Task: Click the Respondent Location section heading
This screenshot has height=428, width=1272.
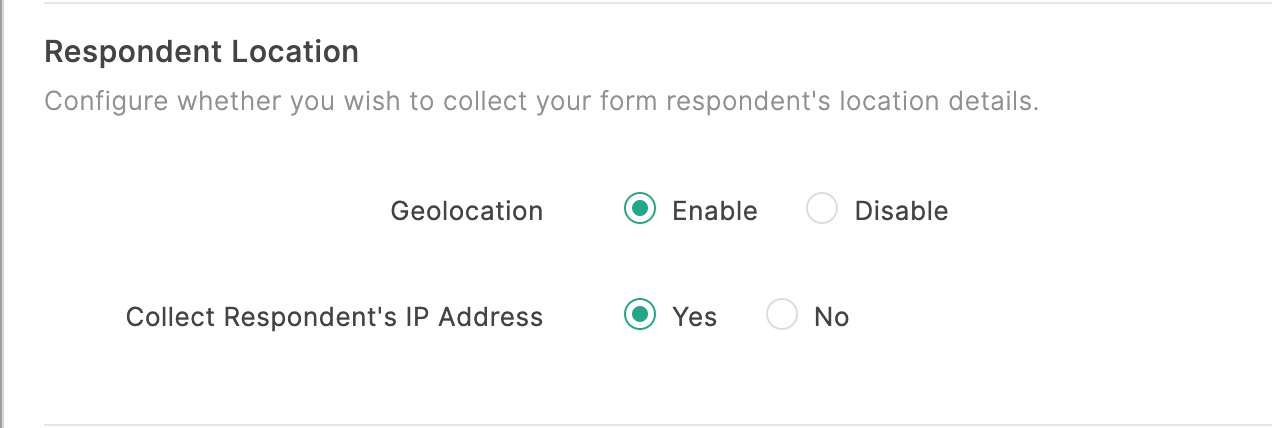Action: pyautogui.click(x=201, y=52)
